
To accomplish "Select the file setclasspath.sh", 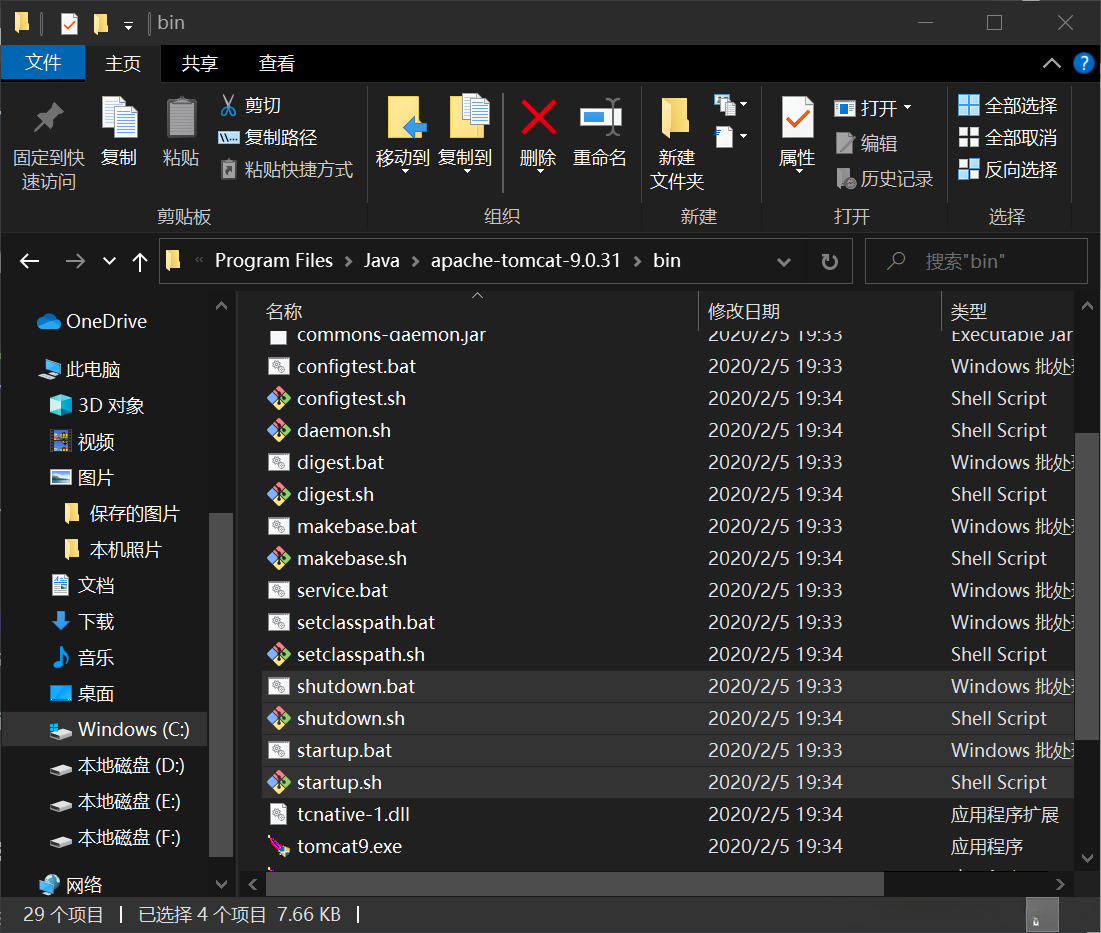I will 668,654.
